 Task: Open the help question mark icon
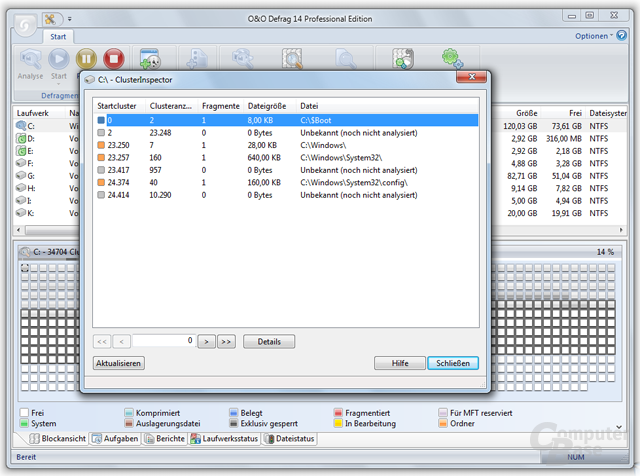[x=621, y=36]
